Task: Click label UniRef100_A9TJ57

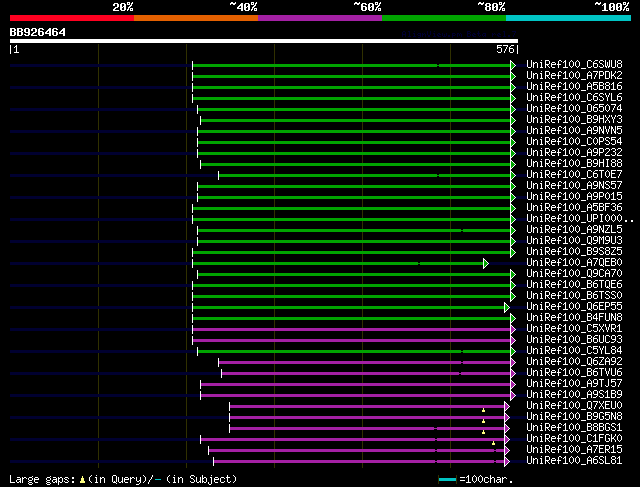Action: (x=574, y=384)
